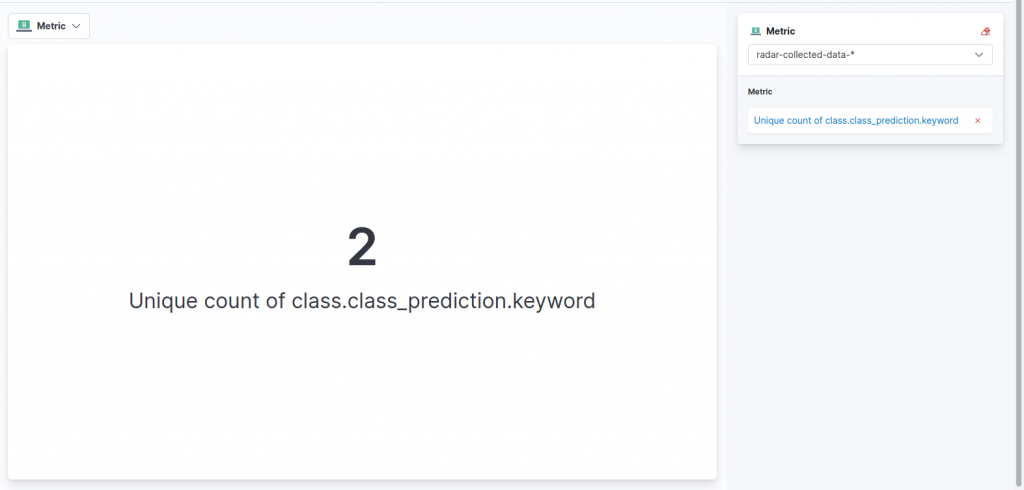Click the Metric visualization icon in layer panel
1024x490 pixels.
coord(755,31)
